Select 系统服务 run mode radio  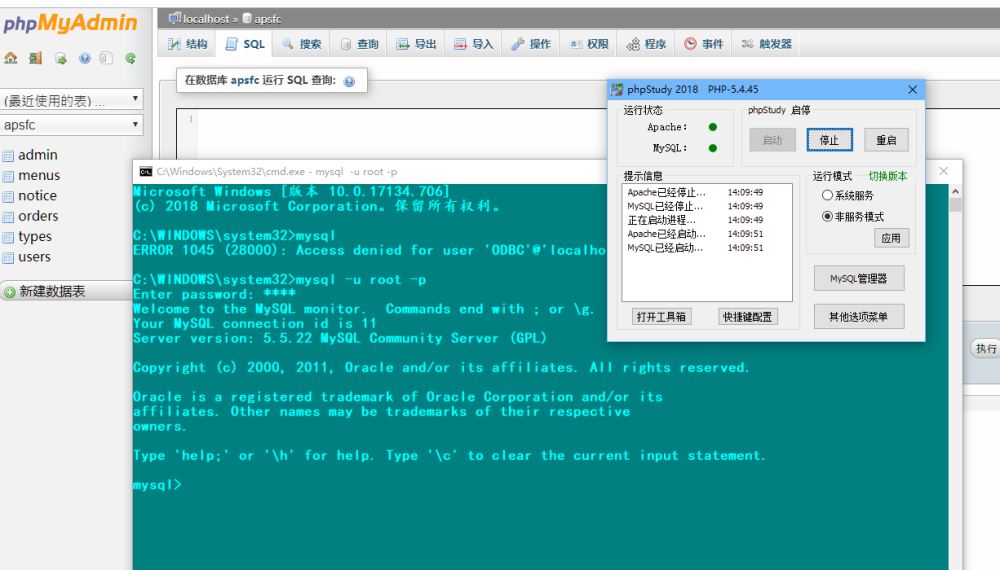pos(827,196)
